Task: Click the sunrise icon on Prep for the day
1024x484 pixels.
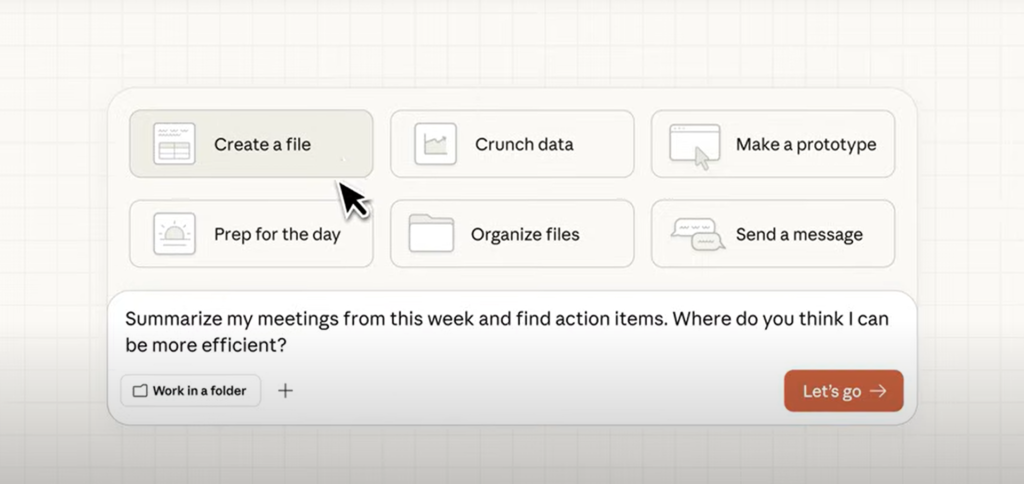Action: point(174,234)
